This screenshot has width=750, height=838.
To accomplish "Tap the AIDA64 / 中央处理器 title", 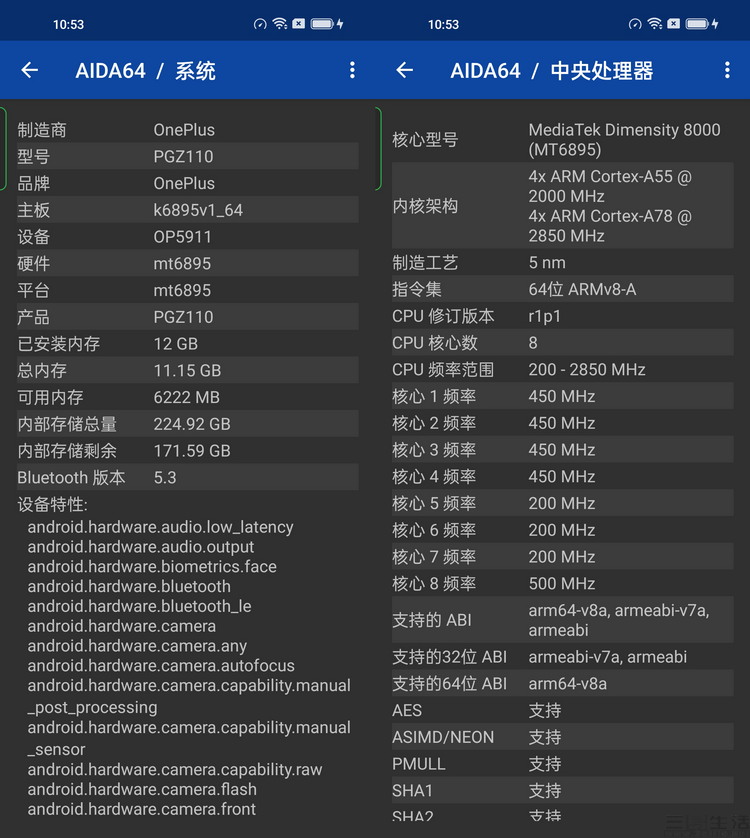I will [x=552, y=71].
